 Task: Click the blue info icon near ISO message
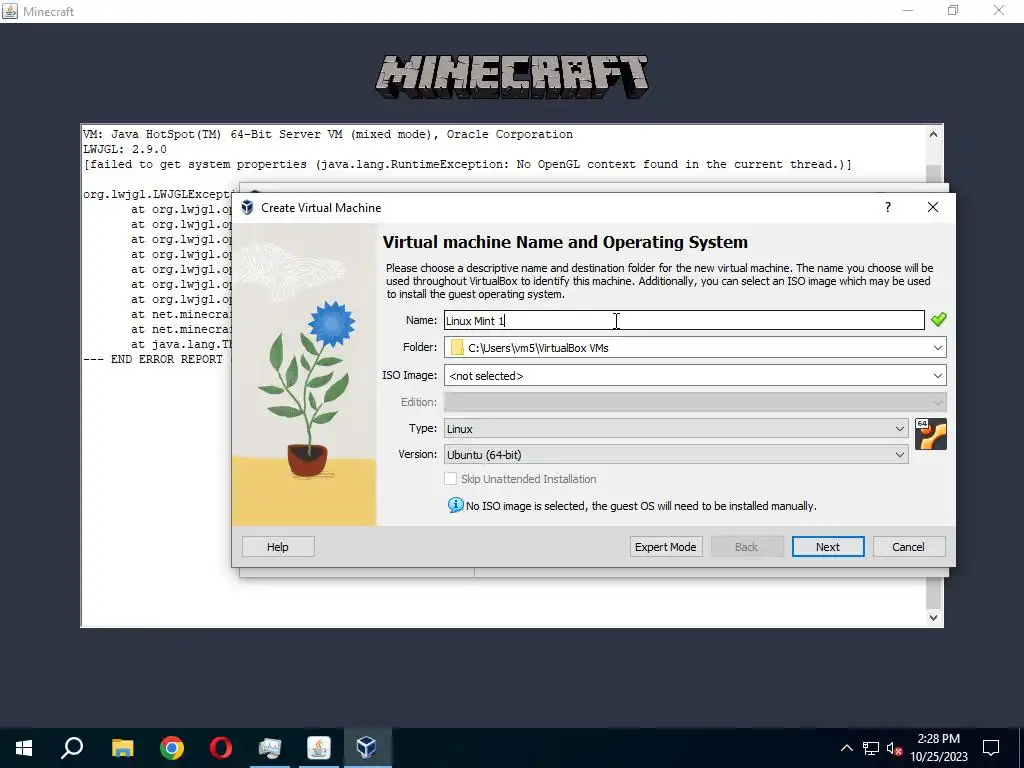click(455, 505)
